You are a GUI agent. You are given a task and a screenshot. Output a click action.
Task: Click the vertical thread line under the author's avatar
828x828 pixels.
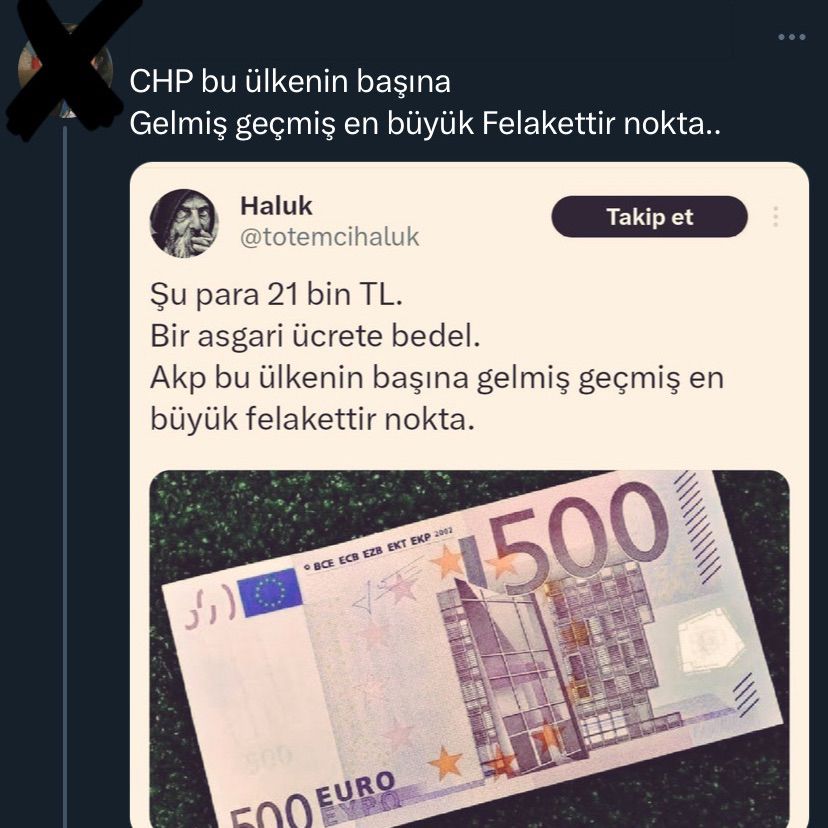pyautogui.click(x=65, y=475)
